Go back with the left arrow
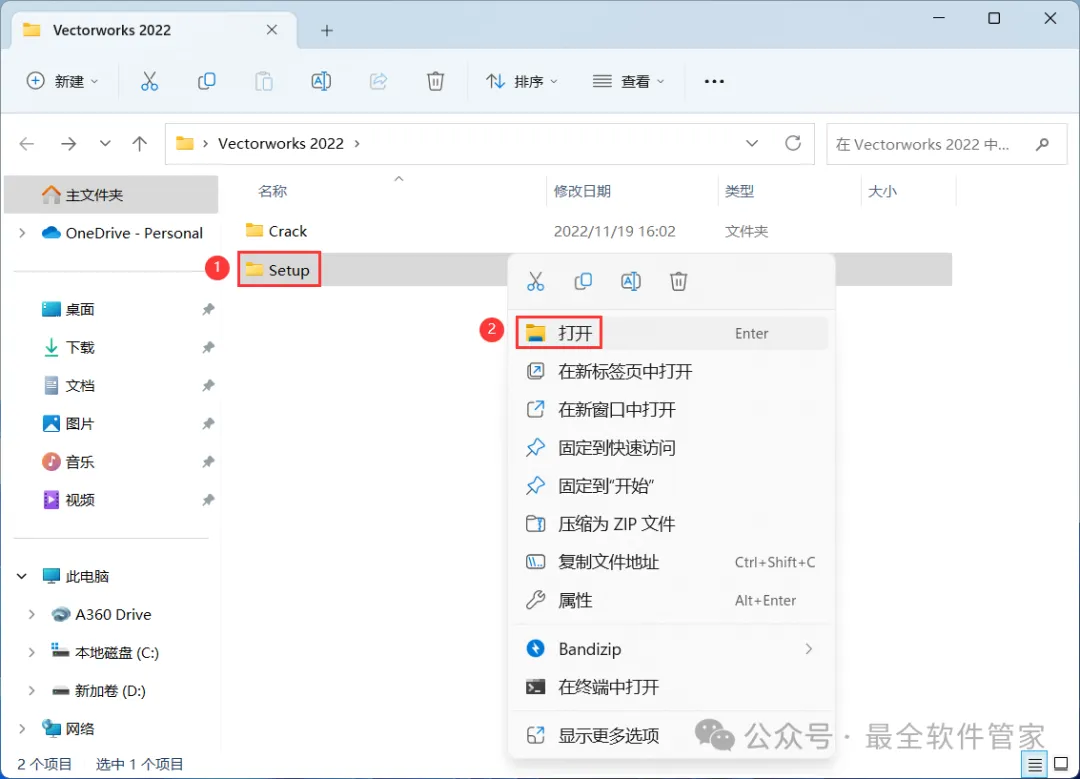Screen dimensions: 1080x779 27,144
